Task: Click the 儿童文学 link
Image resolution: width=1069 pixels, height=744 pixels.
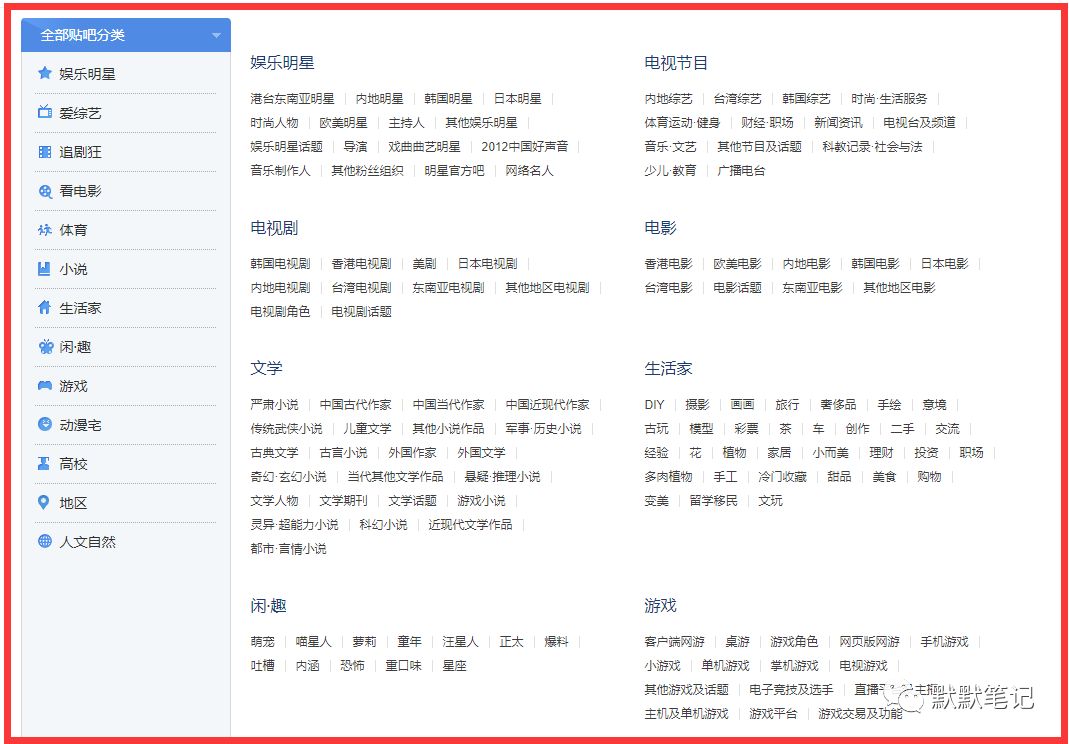Action: click(x=367, y=429)
